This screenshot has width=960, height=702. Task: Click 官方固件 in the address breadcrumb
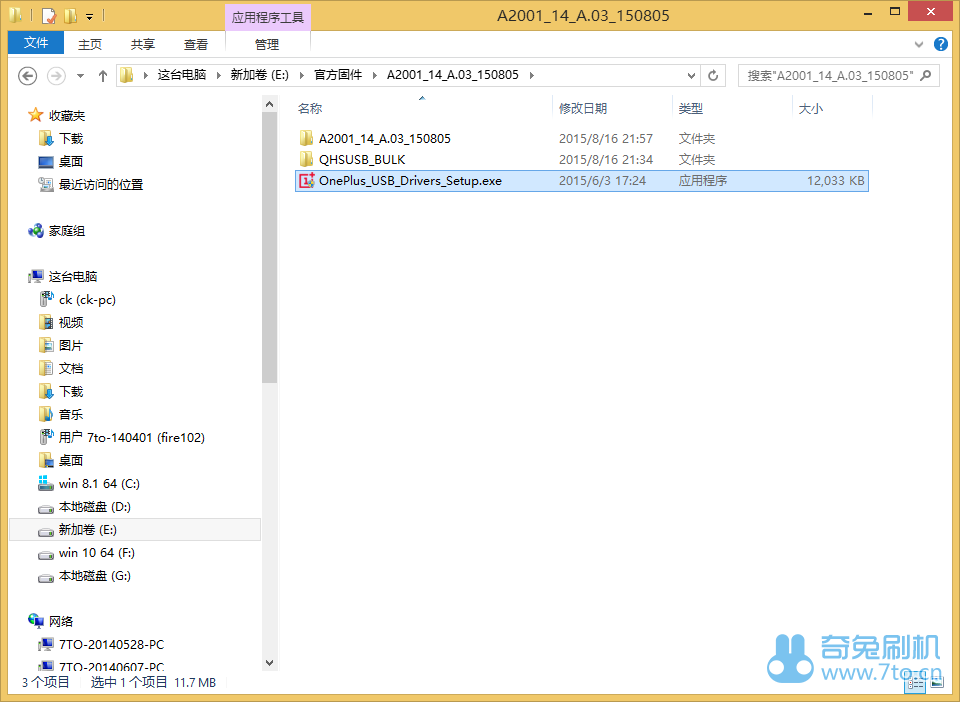tap(339, 75)
